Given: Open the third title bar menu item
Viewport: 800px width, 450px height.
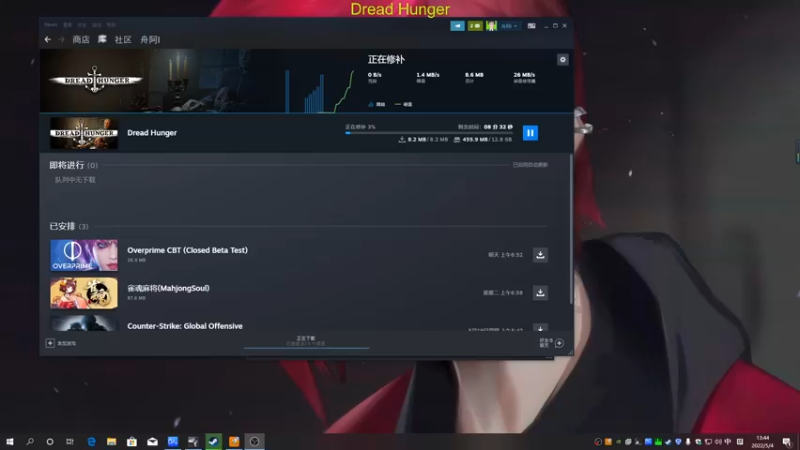Looking at the screenshot, I should click(x=82, y=24).
